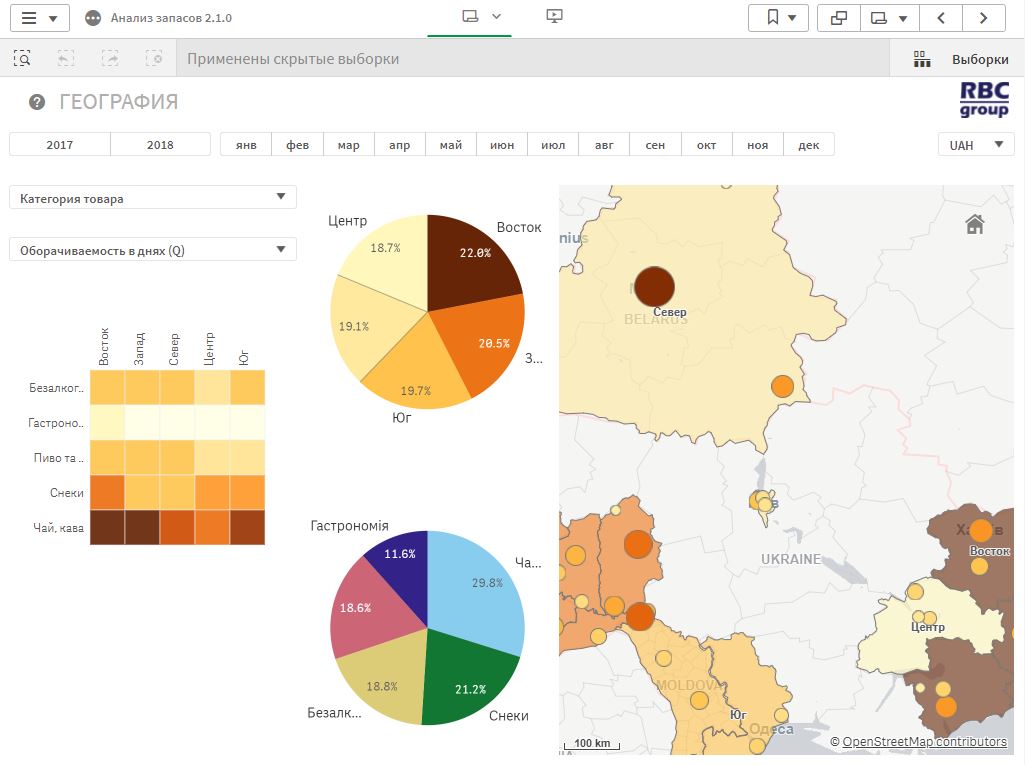Go to next sheet arrow

click(x=984, y=18)
